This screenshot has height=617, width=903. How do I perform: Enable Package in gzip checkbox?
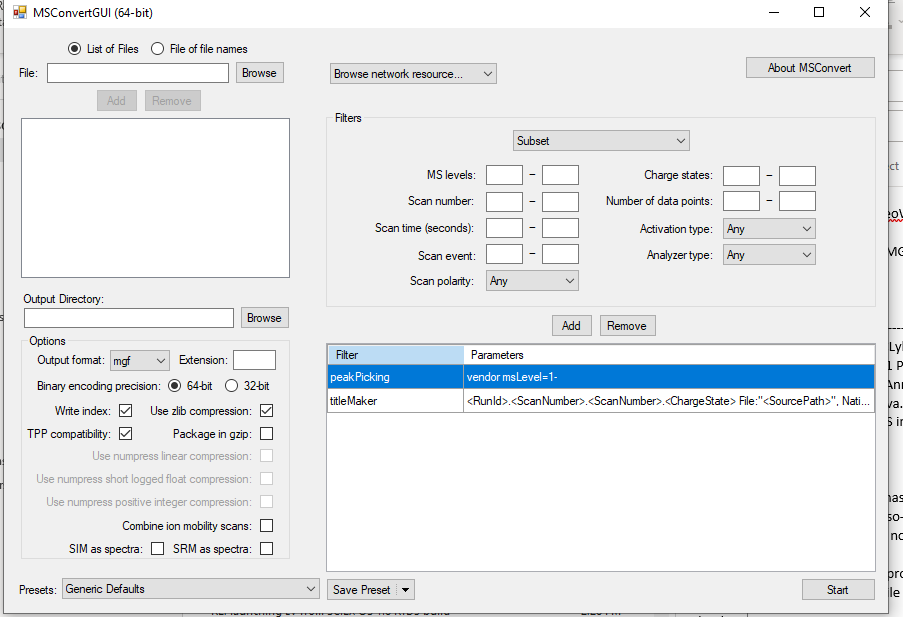266,434
